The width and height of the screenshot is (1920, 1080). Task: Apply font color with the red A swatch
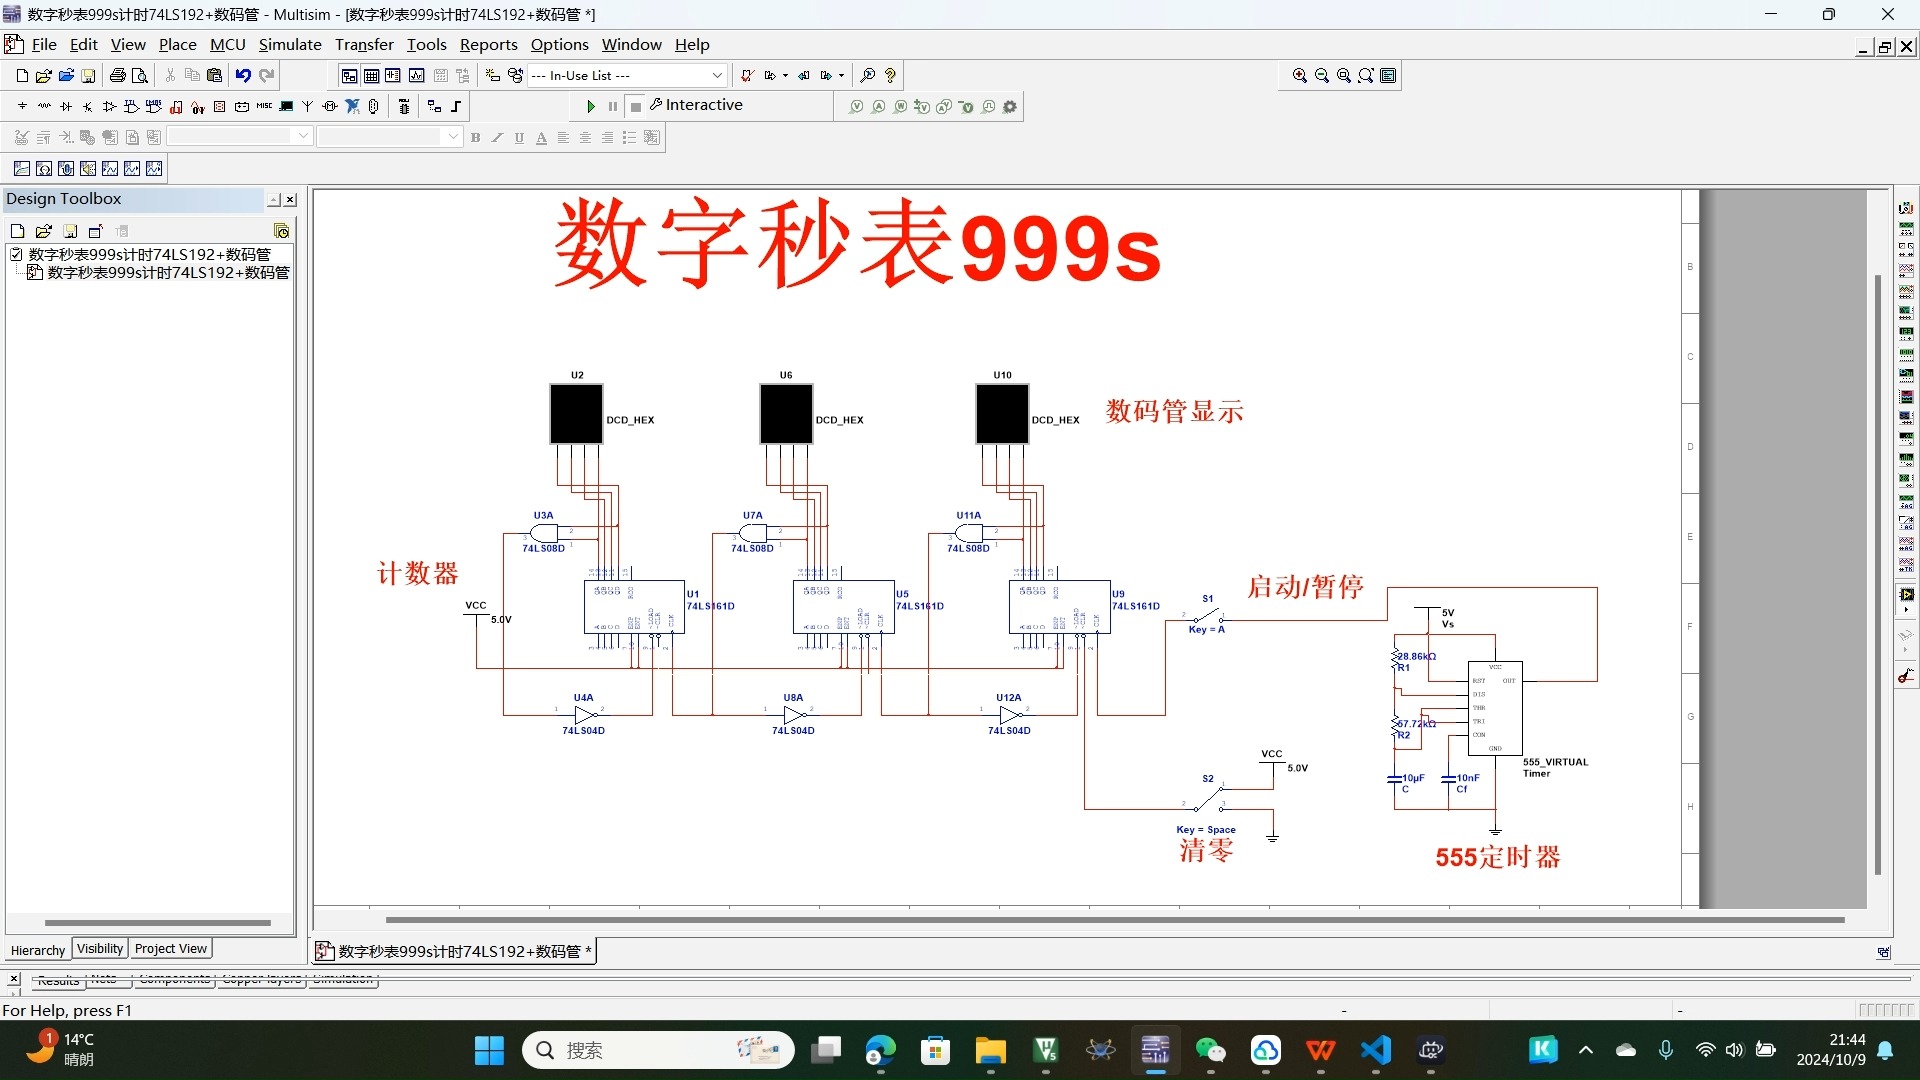pyautogui.click(x=541, y=138)
